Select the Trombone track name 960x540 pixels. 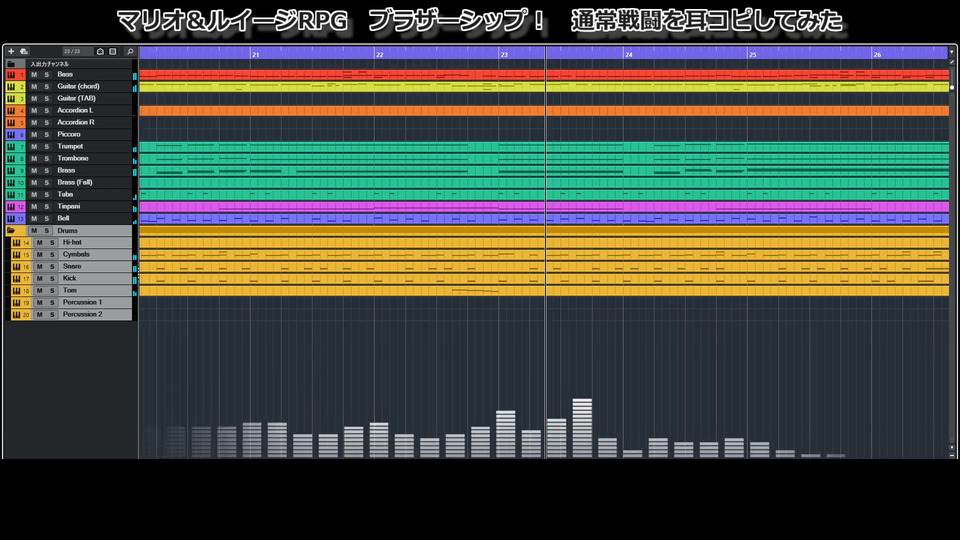coord(73,159)
